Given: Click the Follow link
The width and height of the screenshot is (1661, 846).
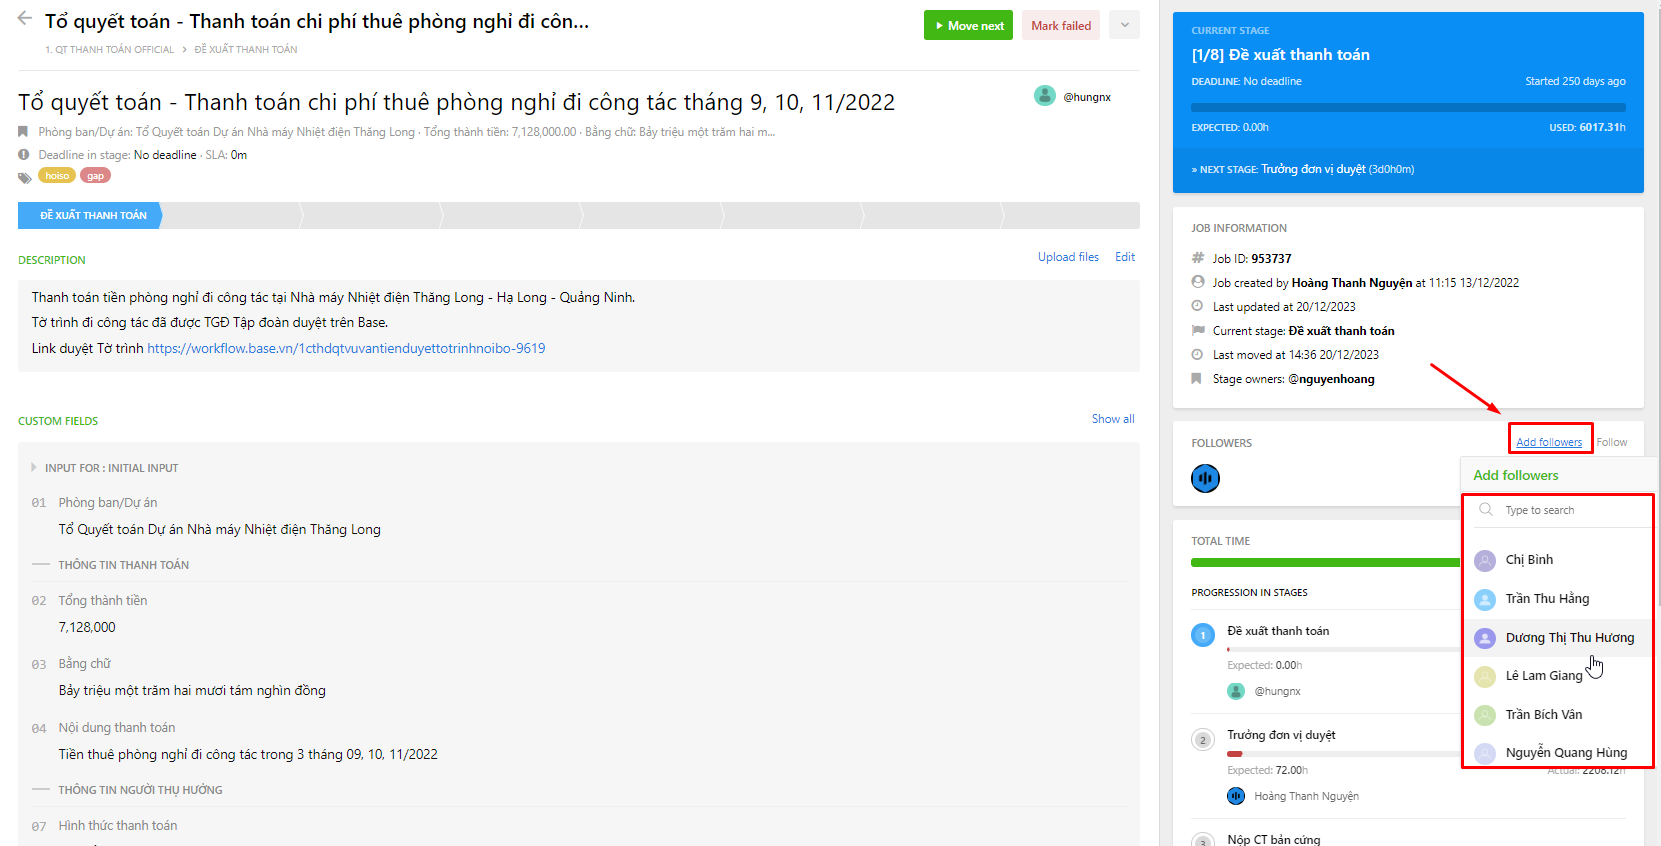Looking at the screenshot, I should (x=1611, y=442).
